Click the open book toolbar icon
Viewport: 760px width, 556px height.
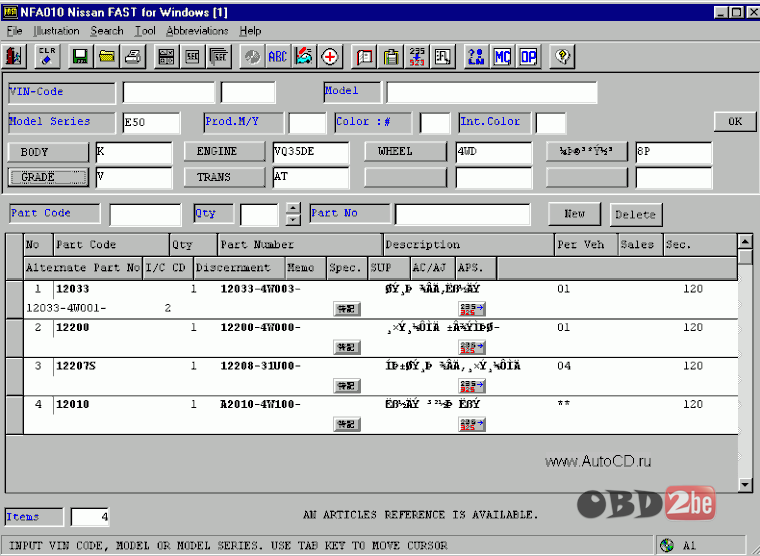pyautogui.click(x=364, y=57)
